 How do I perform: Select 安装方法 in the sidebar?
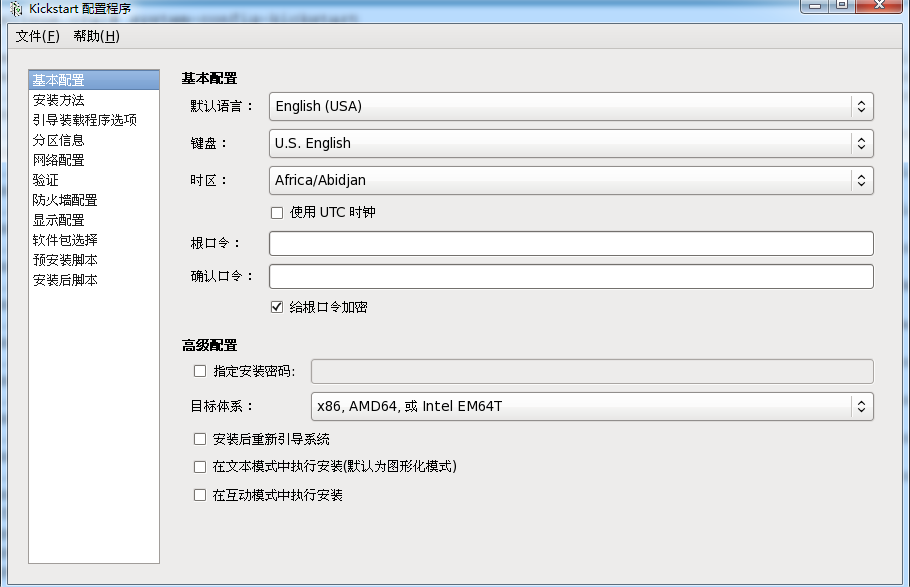(94, 100)
